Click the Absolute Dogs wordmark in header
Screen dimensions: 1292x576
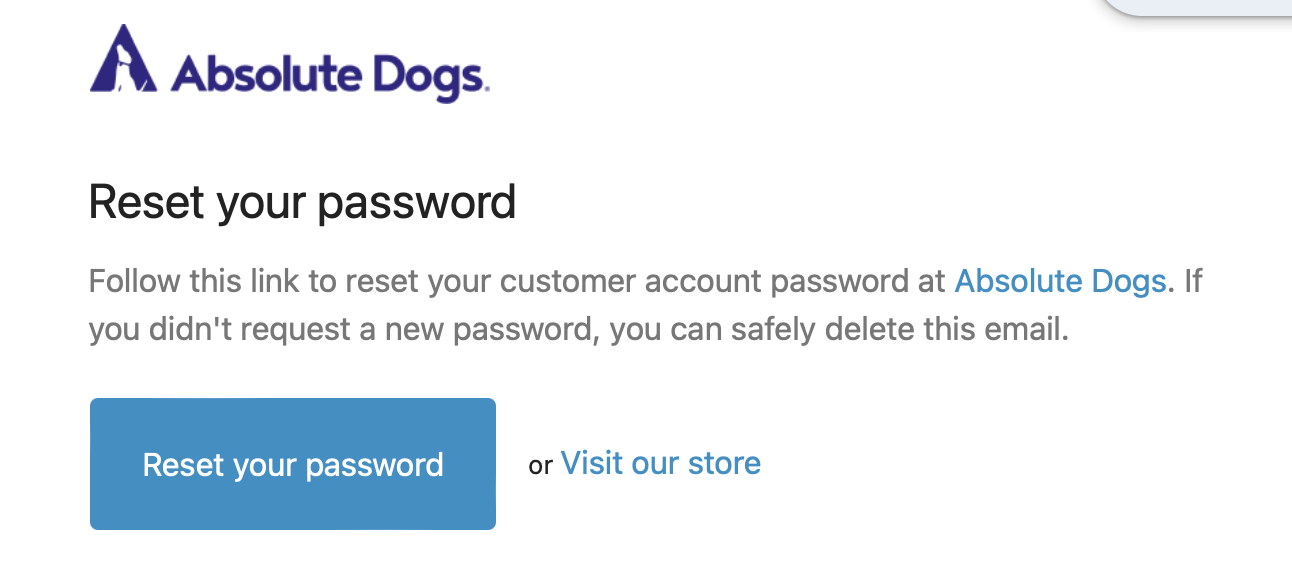tap(329, 75)
